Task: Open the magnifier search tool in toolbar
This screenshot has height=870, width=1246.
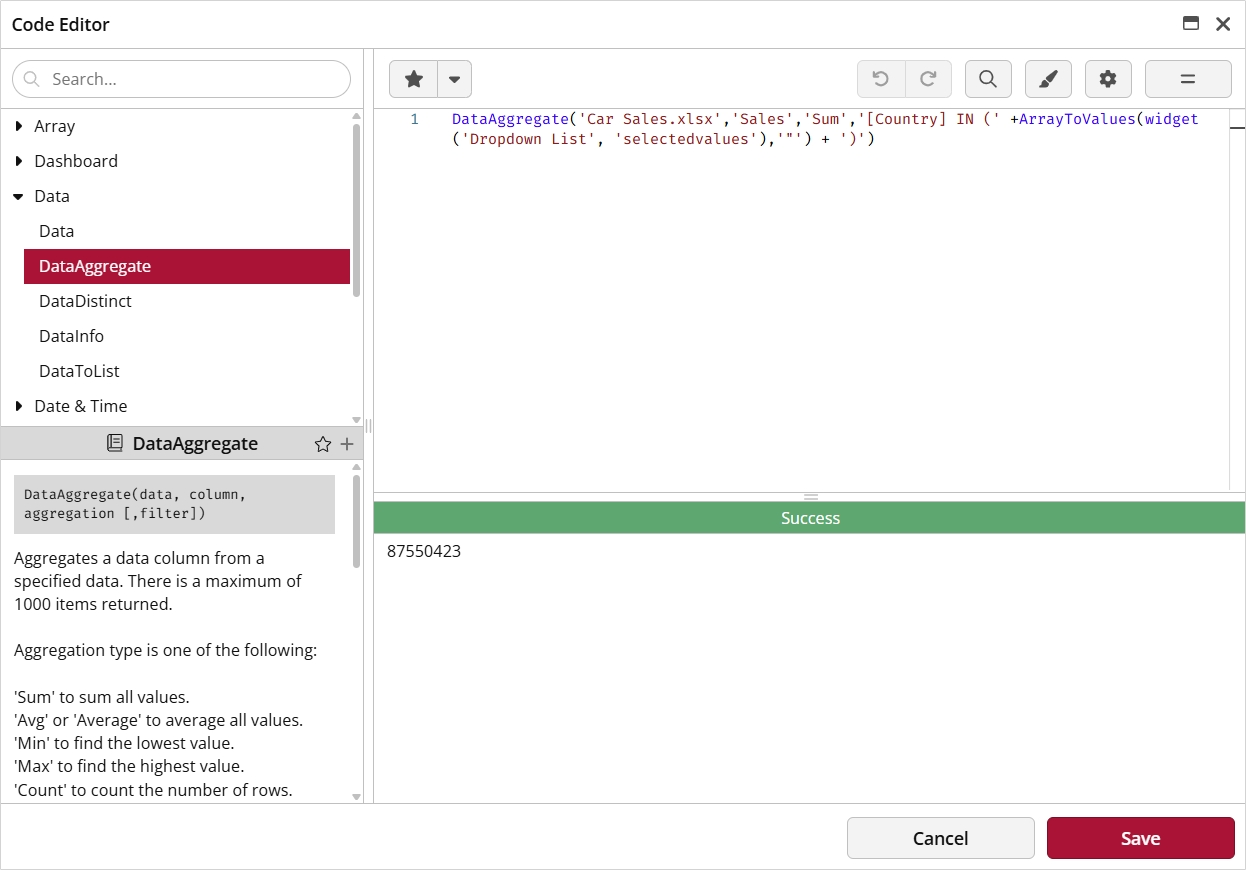Action: coord(988,79)
